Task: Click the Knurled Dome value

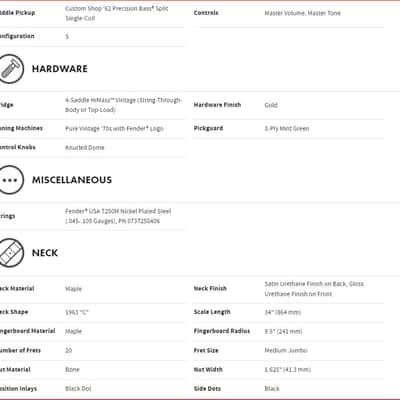Action: pyautogui.click(x=85, y=148)
